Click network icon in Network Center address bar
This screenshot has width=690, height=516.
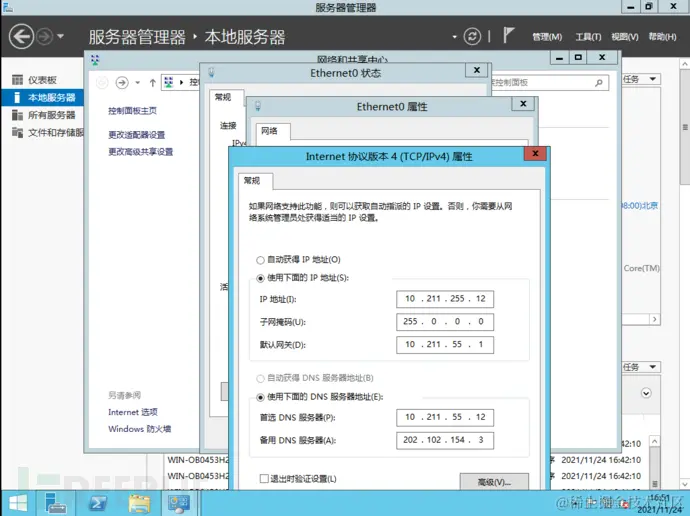[169, 82]
